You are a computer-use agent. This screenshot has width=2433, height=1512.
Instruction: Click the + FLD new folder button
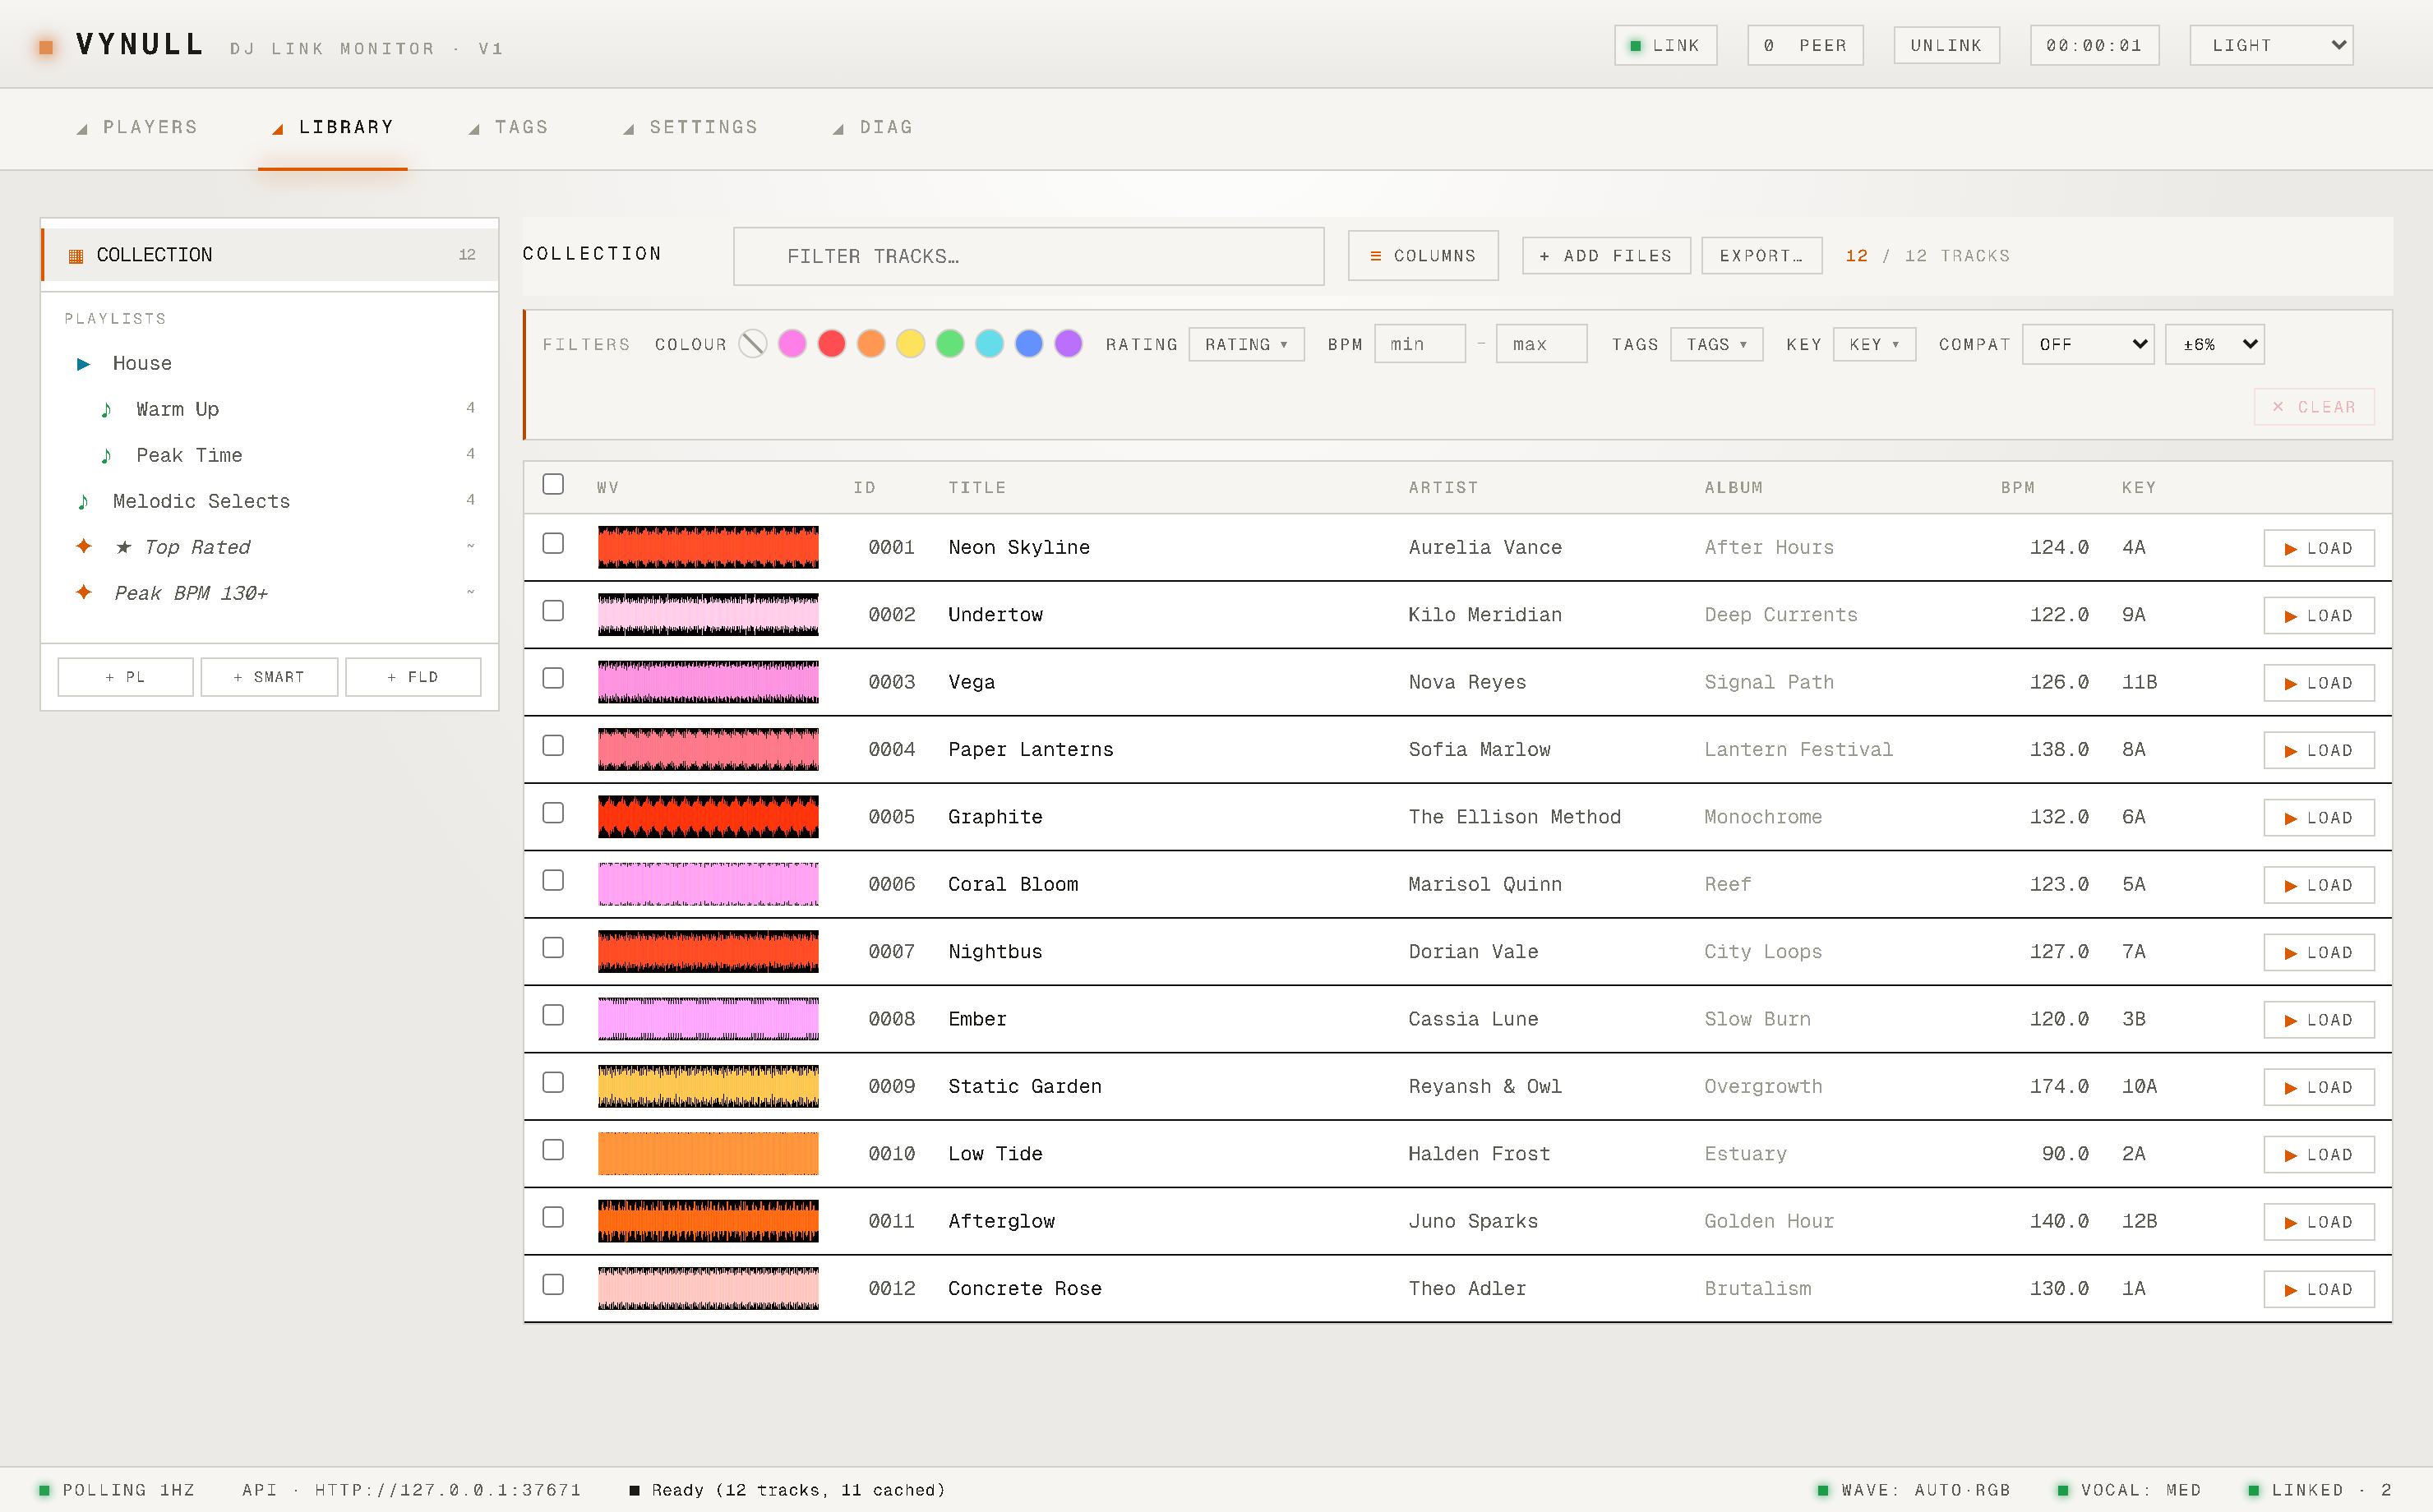point(413,677)
